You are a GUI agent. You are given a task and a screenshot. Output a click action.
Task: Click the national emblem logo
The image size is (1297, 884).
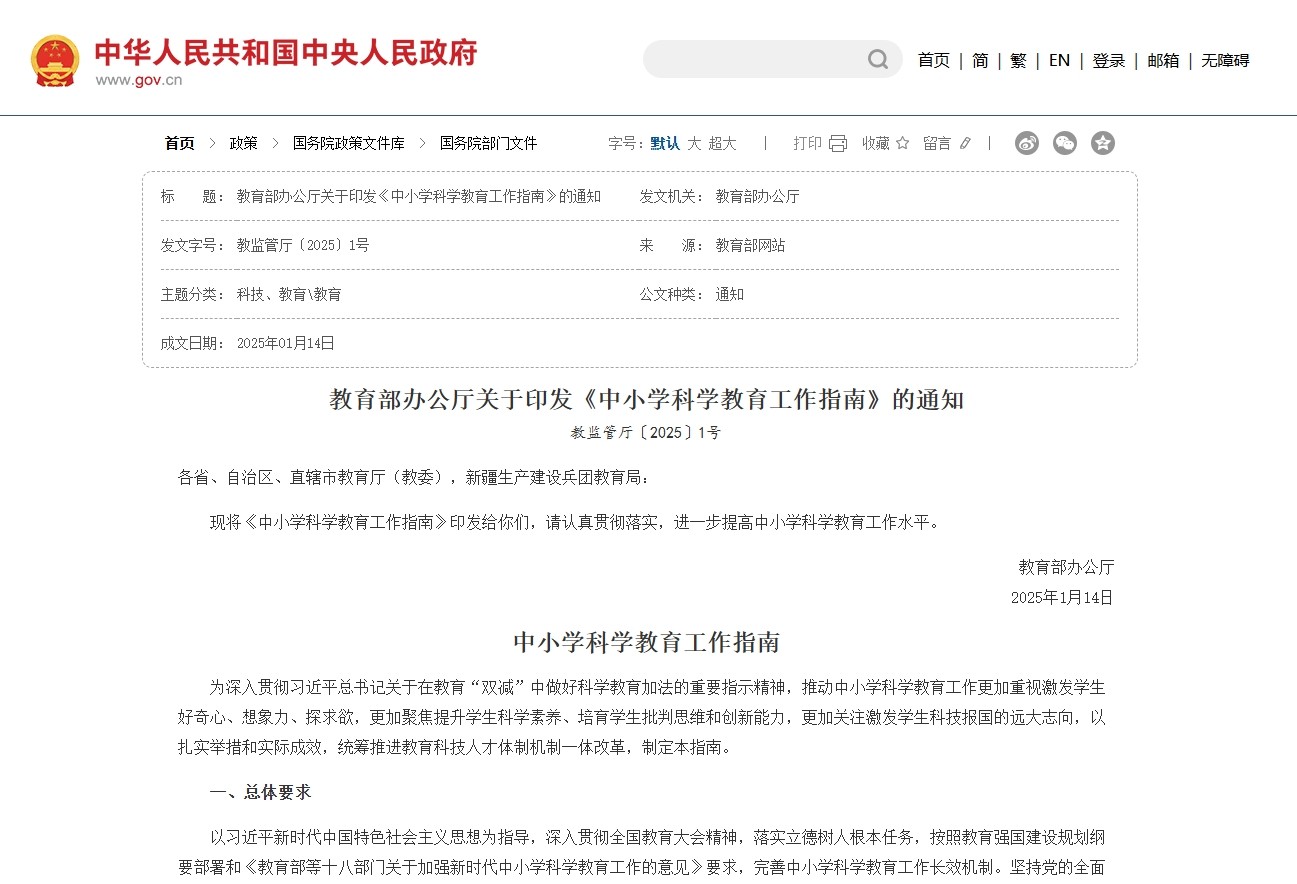(55, 60)
